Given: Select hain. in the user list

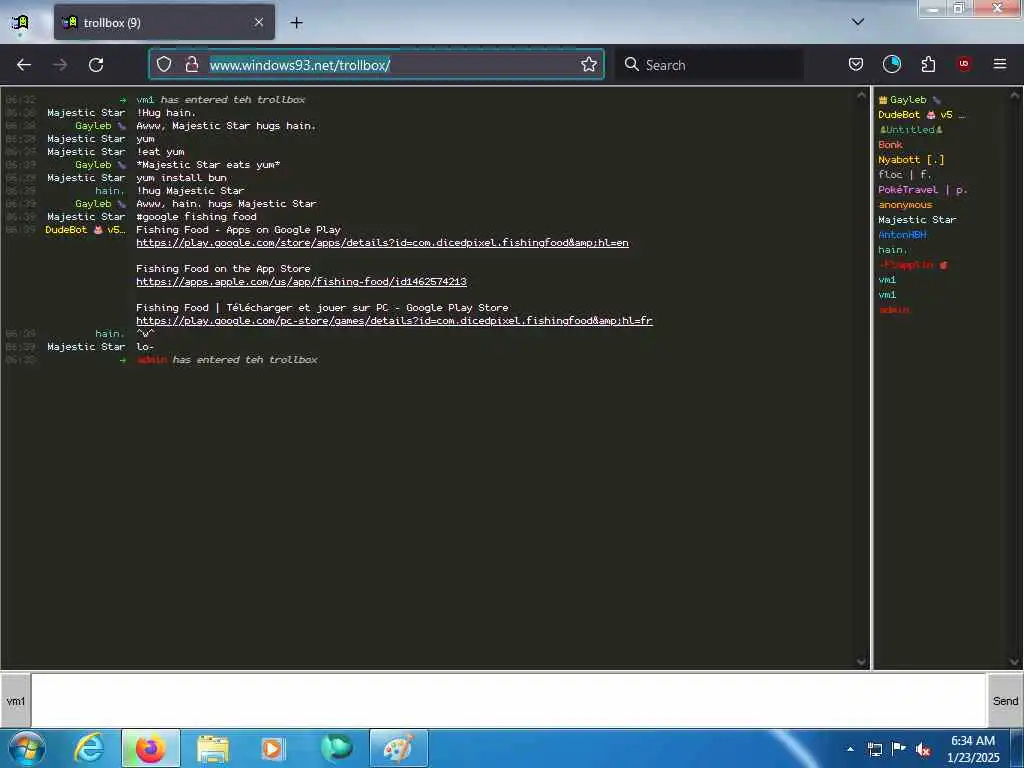Looking at the screenshot, I should click(892, 250).
